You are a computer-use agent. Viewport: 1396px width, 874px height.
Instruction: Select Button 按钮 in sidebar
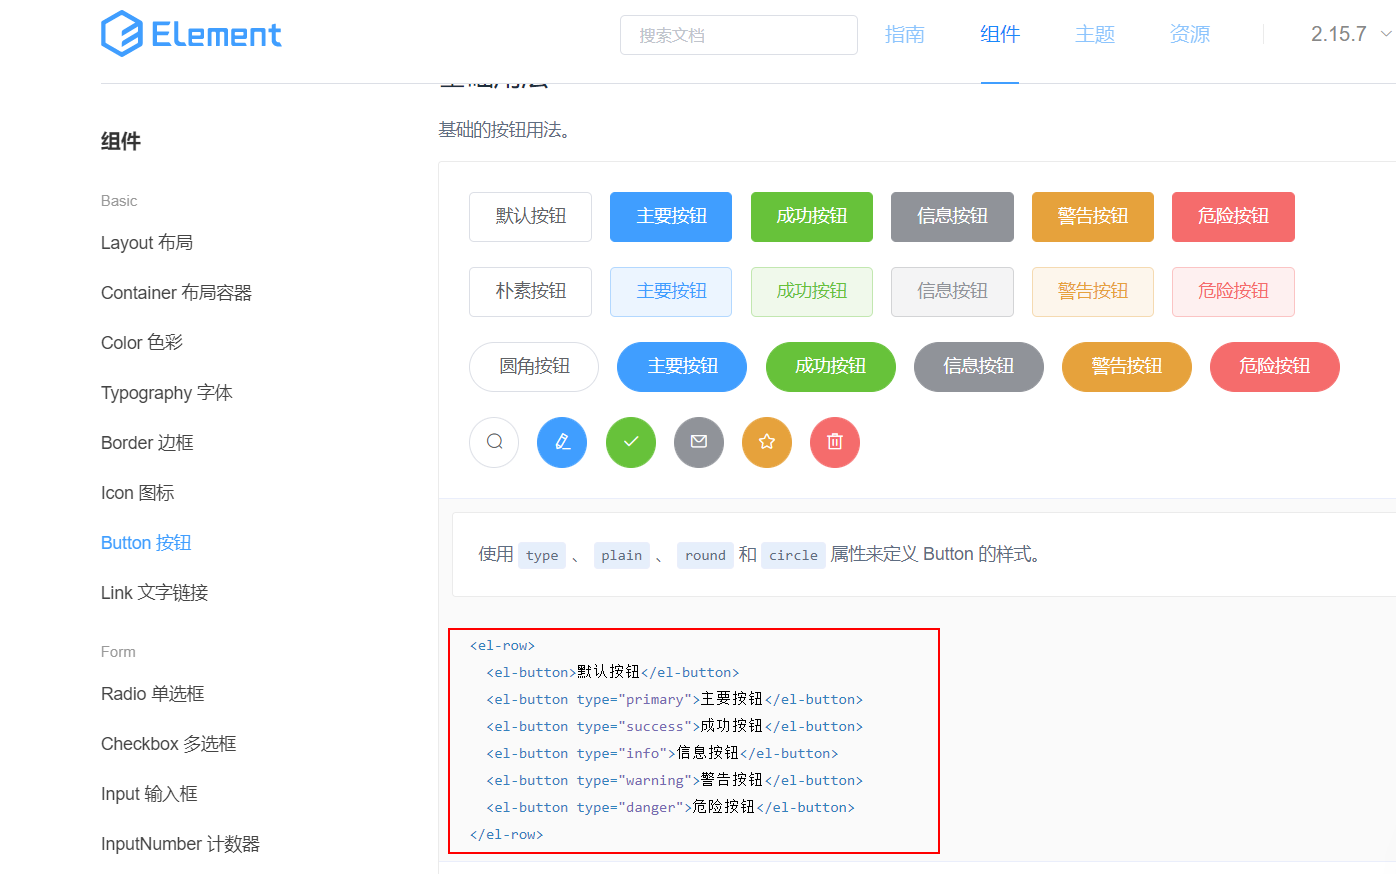tap(146, 543)
